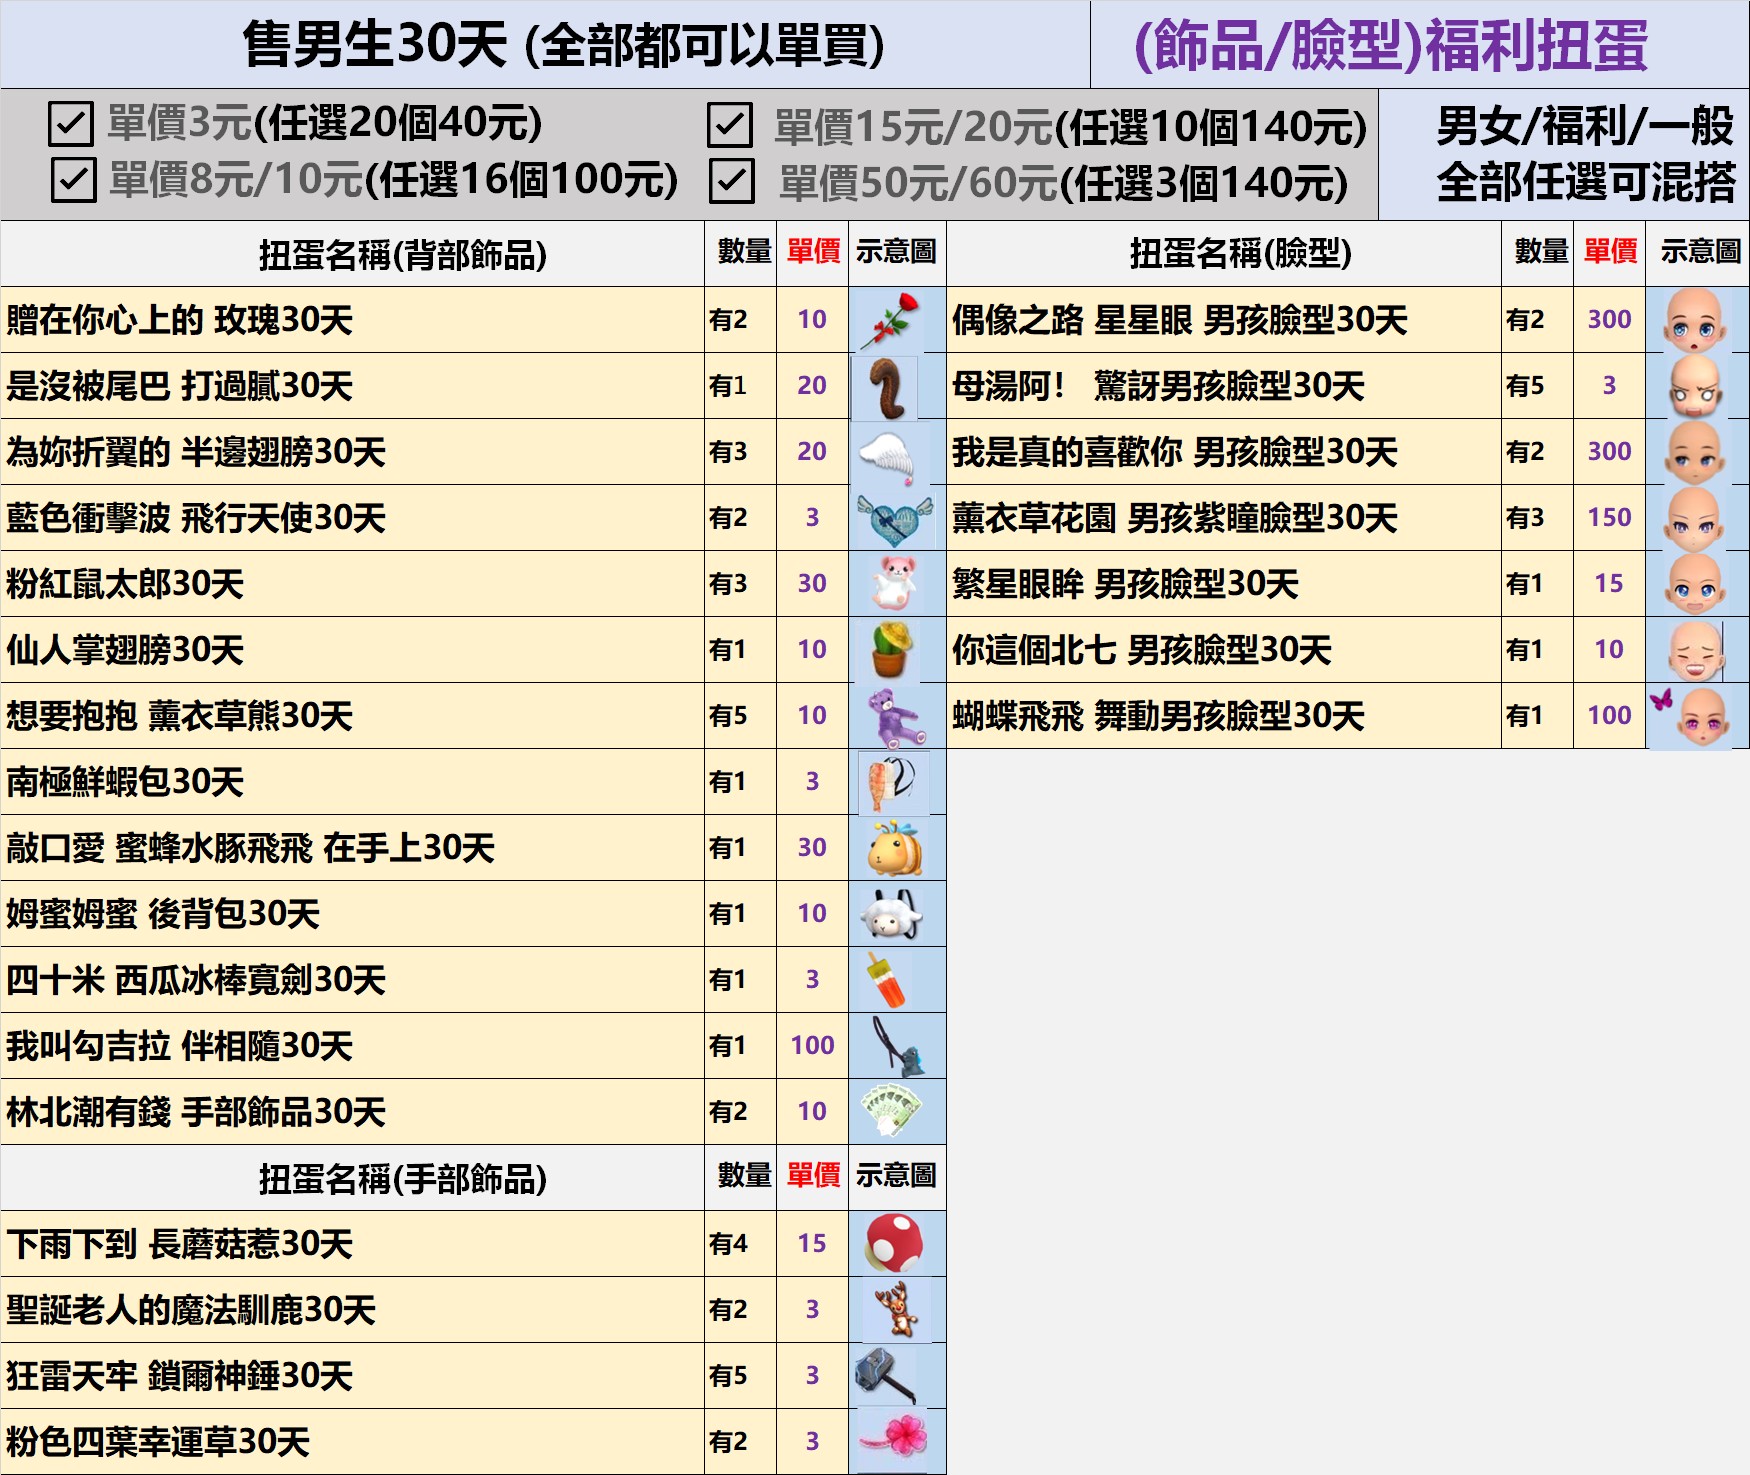Click the cactus wings item icon
Screen dimensions: 1750x1475
(x=891, y=650)
